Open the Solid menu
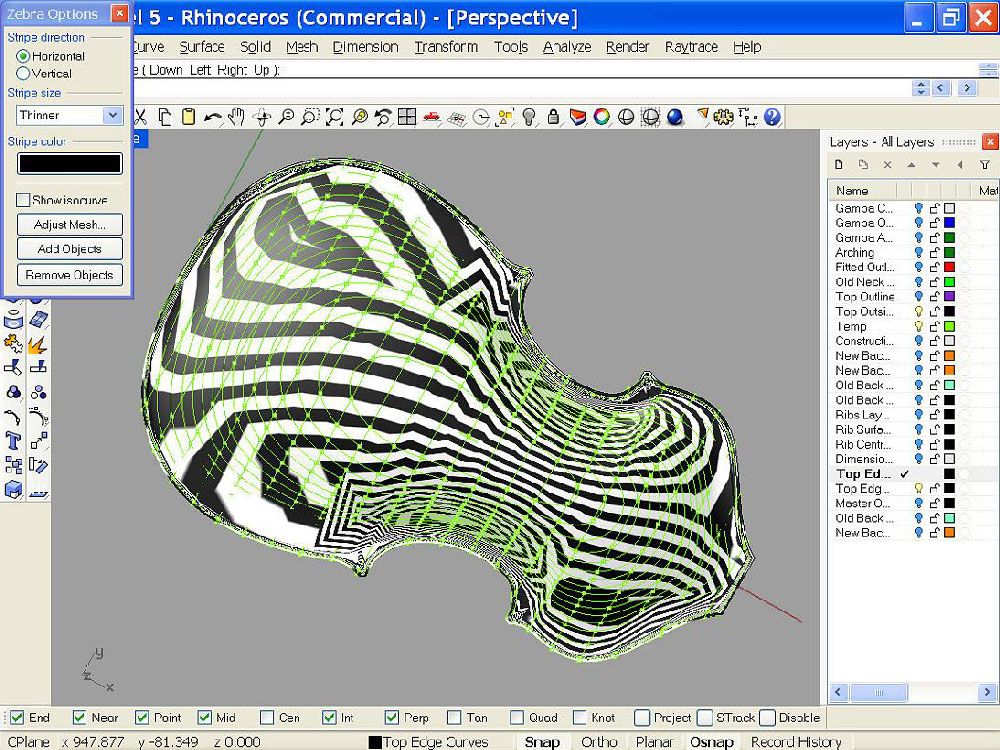1000x750 pixels. [x=255, y=47]
